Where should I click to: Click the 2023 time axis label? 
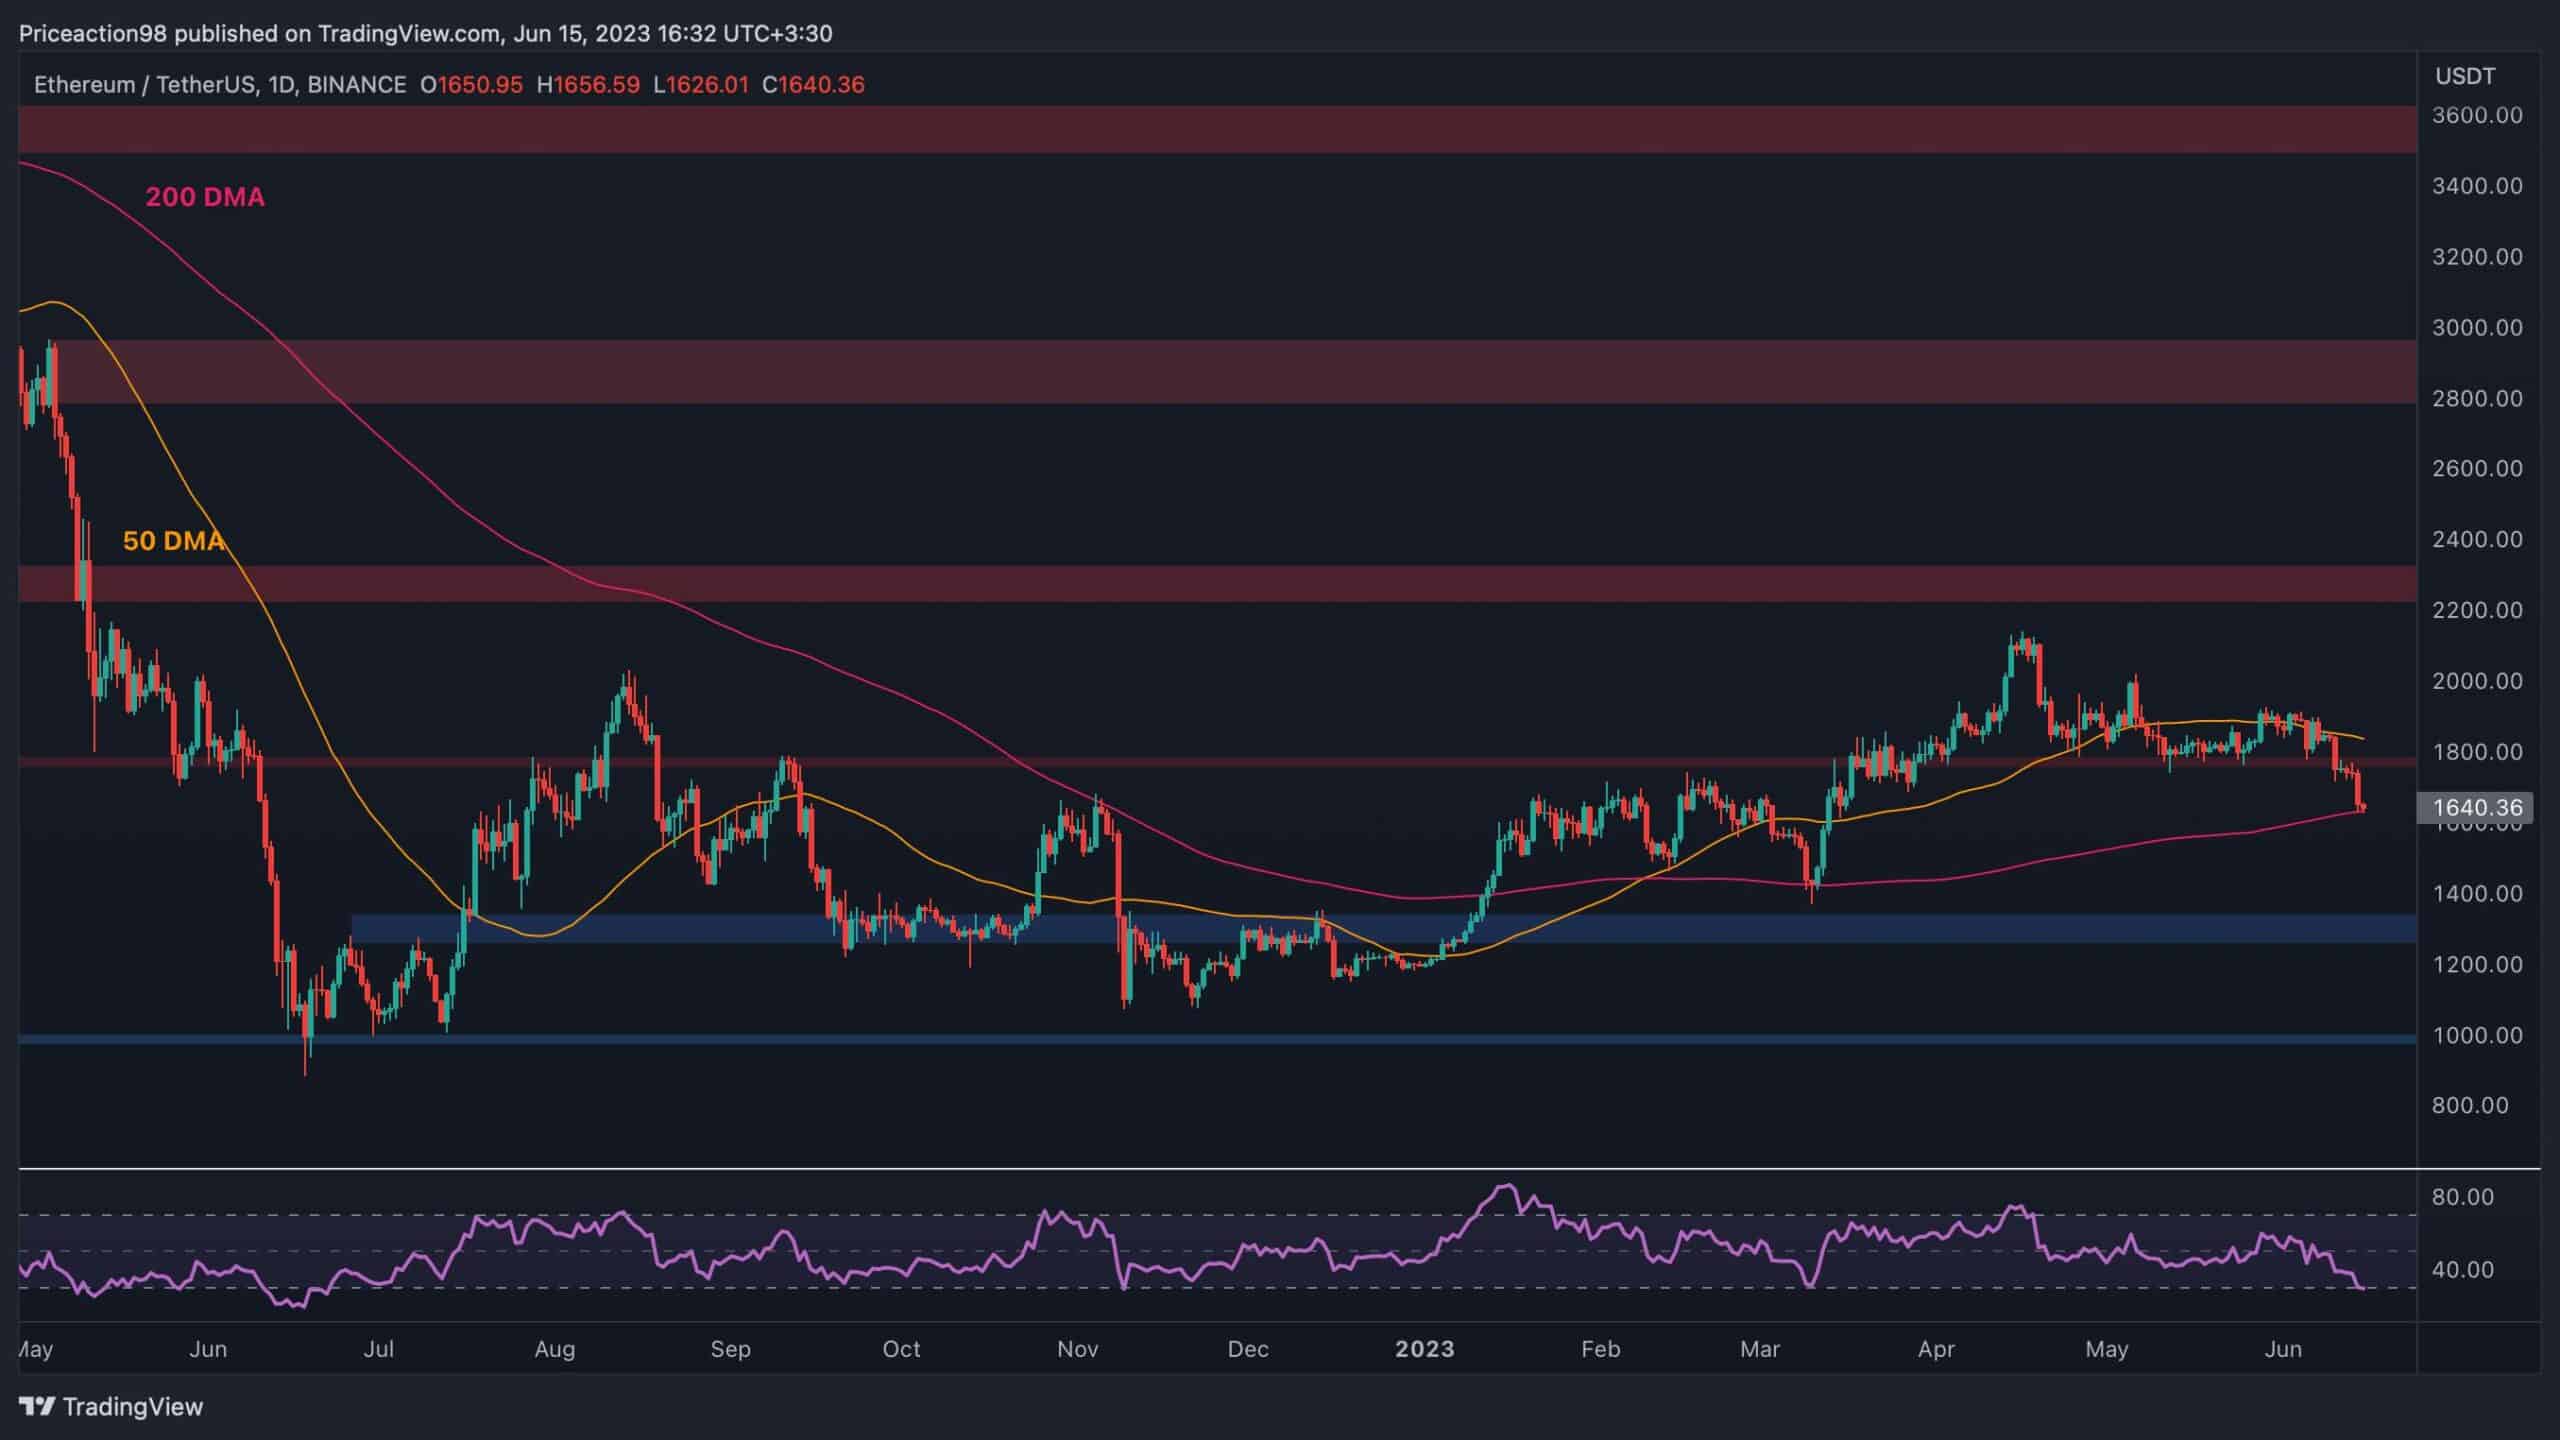coord(1424,1350)
